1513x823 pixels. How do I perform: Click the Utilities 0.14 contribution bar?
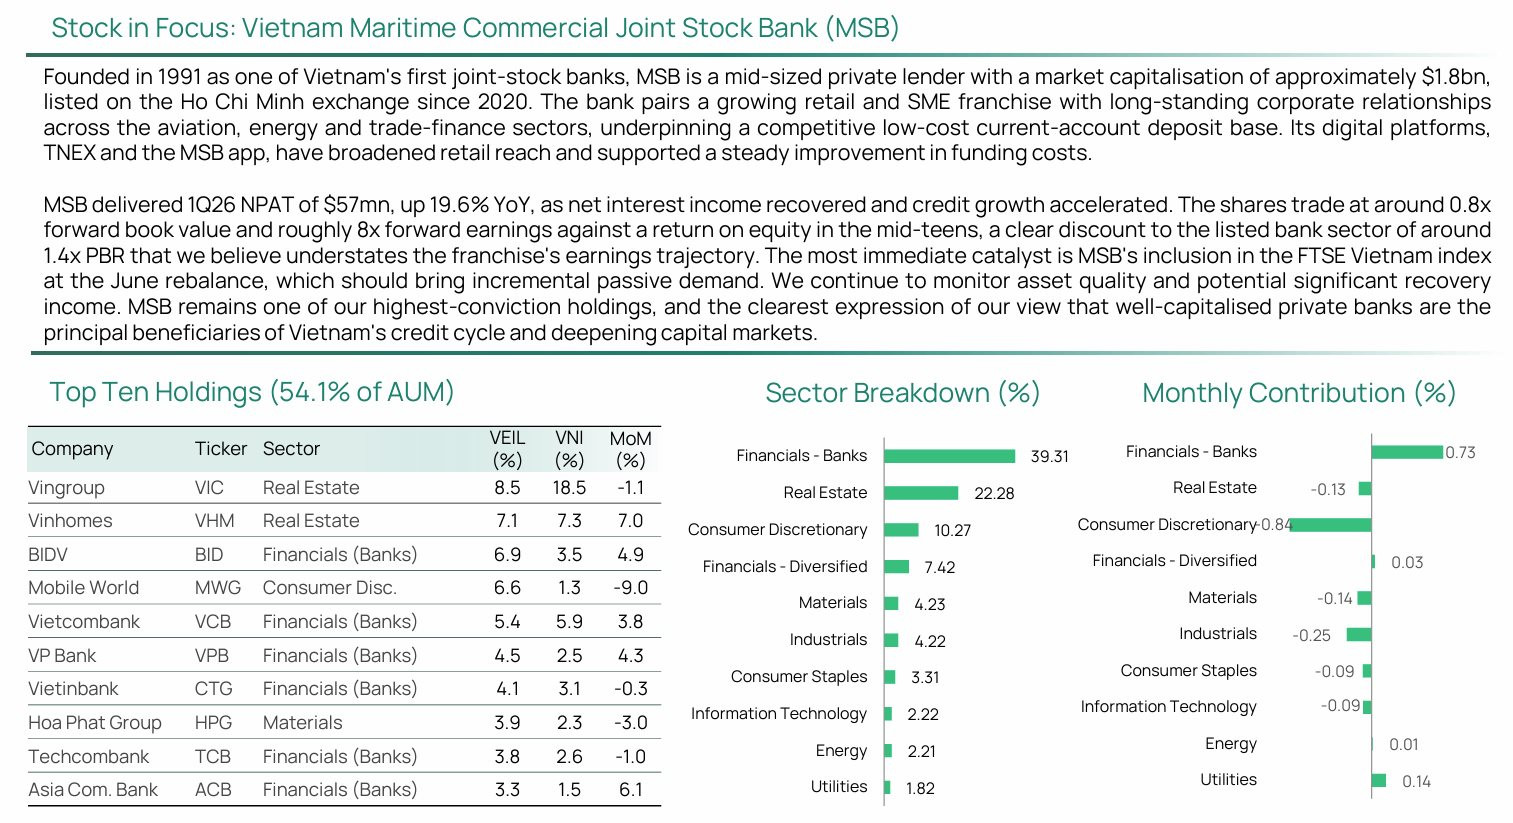pyautogui.click(x=1379, y=781)
